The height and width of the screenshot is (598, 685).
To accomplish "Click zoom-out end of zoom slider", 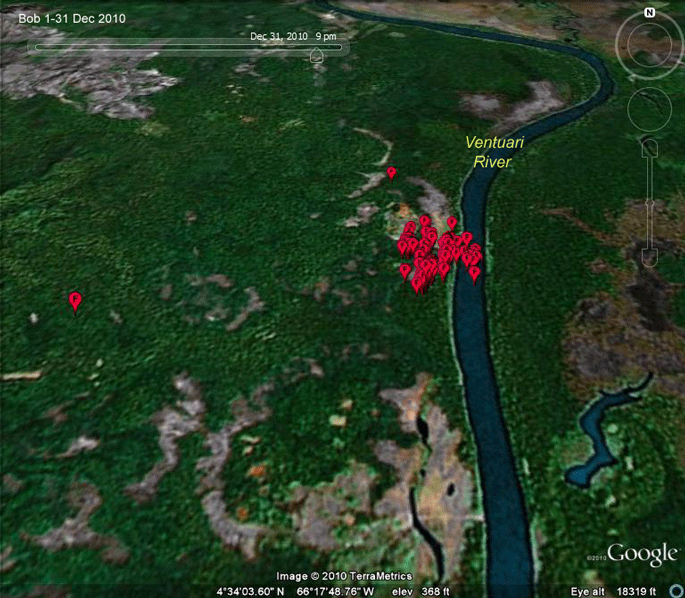I will 650,258.
